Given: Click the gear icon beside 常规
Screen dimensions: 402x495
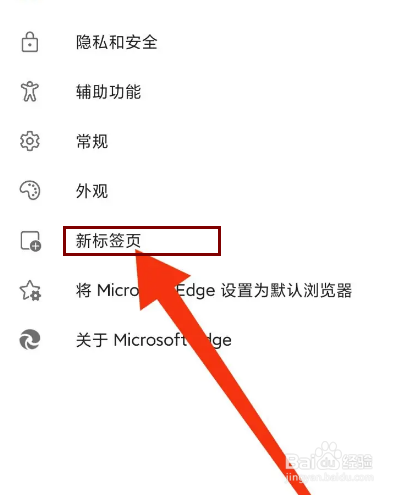Looking at the screenshot, I should click(30, 141).
